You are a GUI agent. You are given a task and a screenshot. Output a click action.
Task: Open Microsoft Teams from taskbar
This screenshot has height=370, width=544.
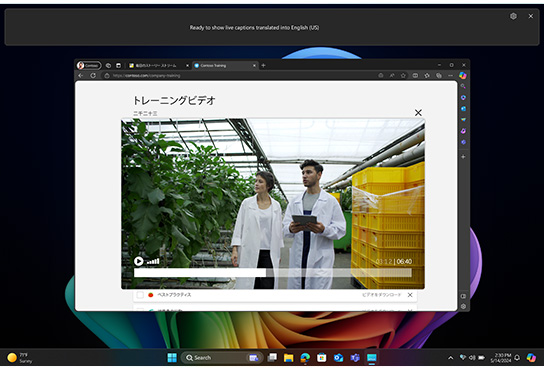click(355, 358)
